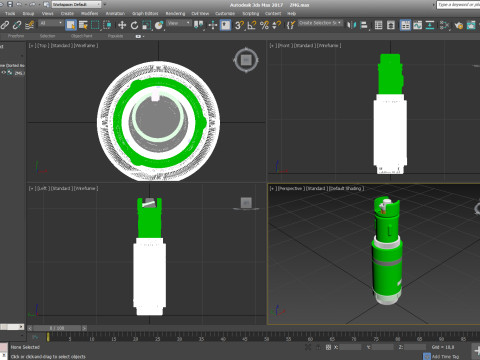Click the Align tool icon
Screen dimensions: 480x360
coord(364,25)
